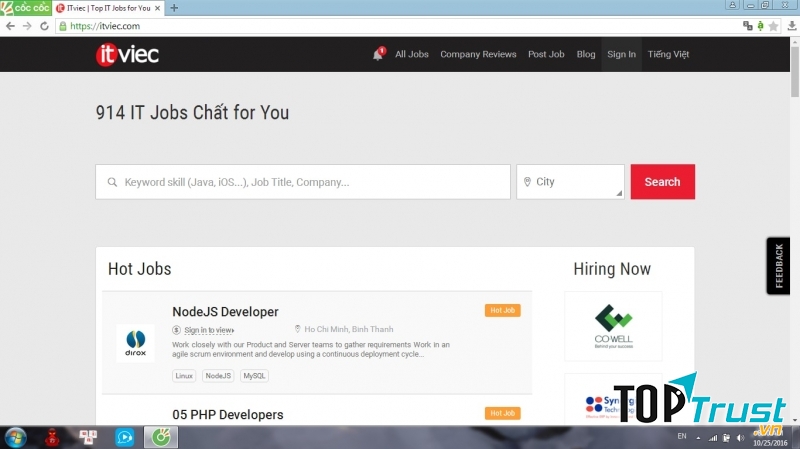The height and width of the screenshot is (449, 800).
Task: Click the red Search button
Action: click(662, 182)
